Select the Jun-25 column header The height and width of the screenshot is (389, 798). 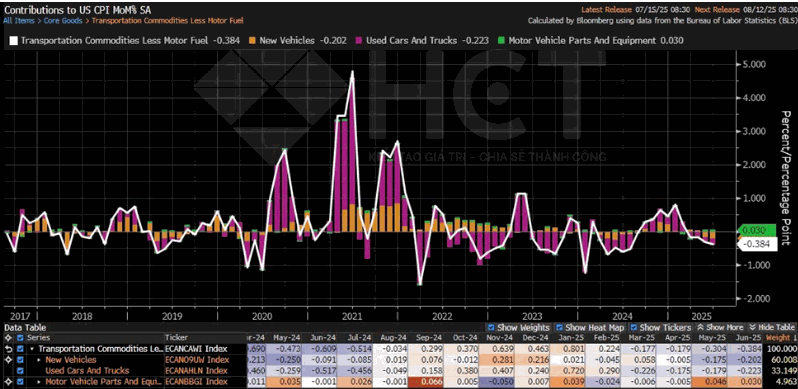pos(750,338)
